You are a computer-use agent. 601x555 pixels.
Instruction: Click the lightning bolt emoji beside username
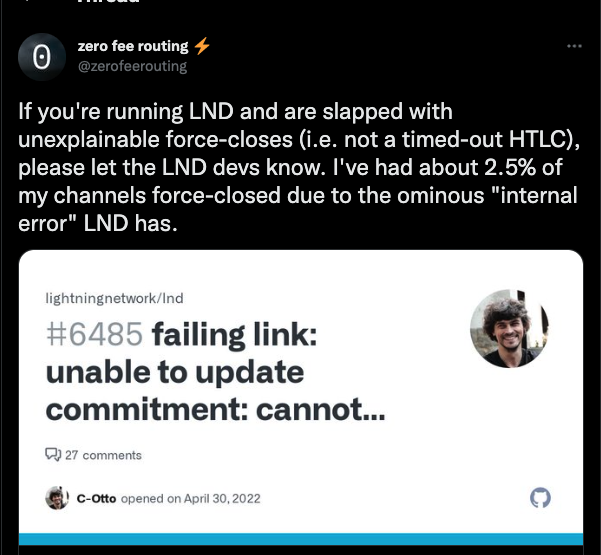tap(202, 46)
